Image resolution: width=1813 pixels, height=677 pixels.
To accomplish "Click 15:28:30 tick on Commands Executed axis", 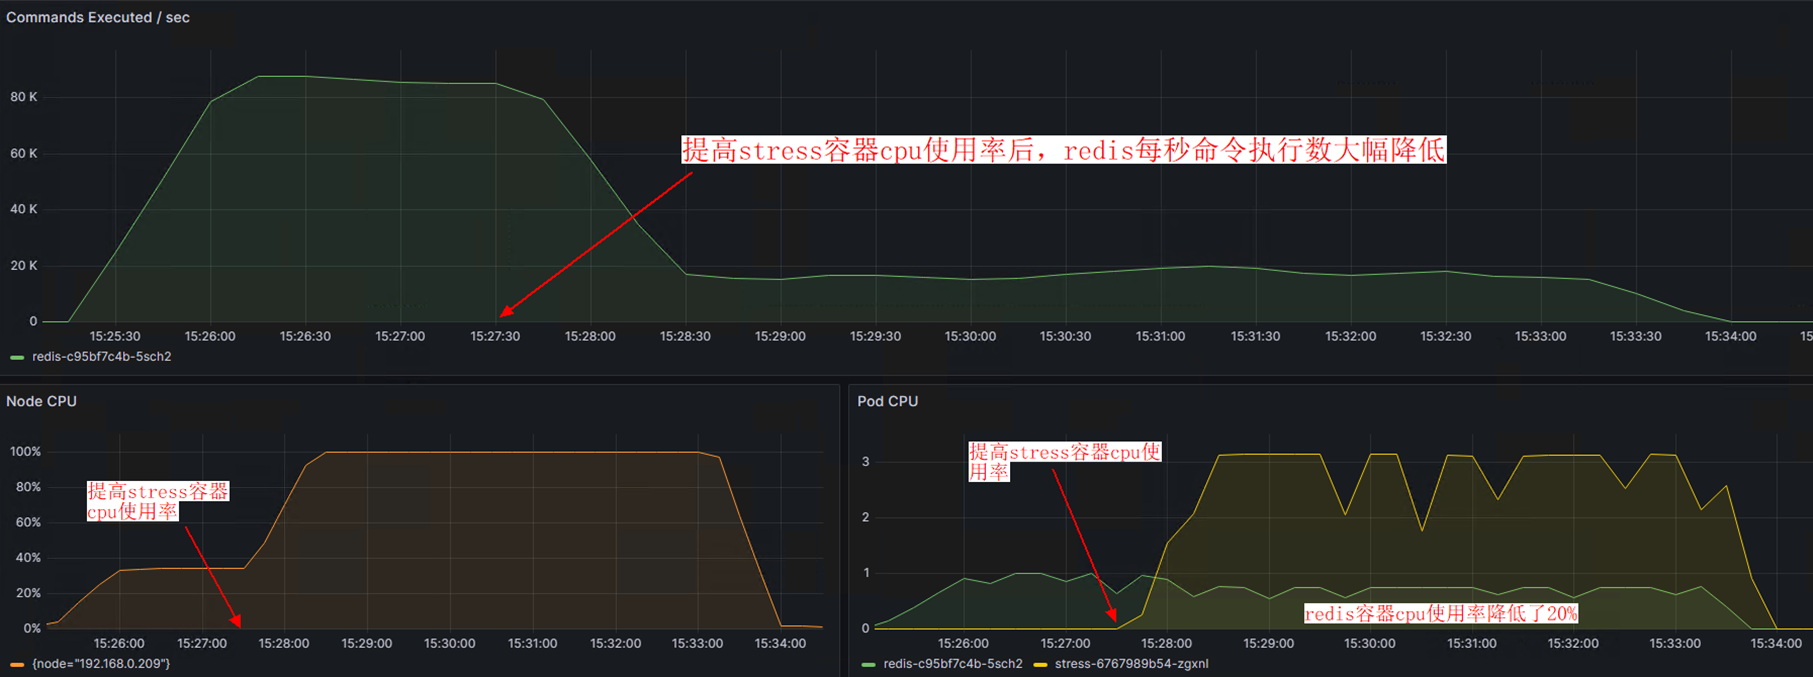I will point(685,336).
